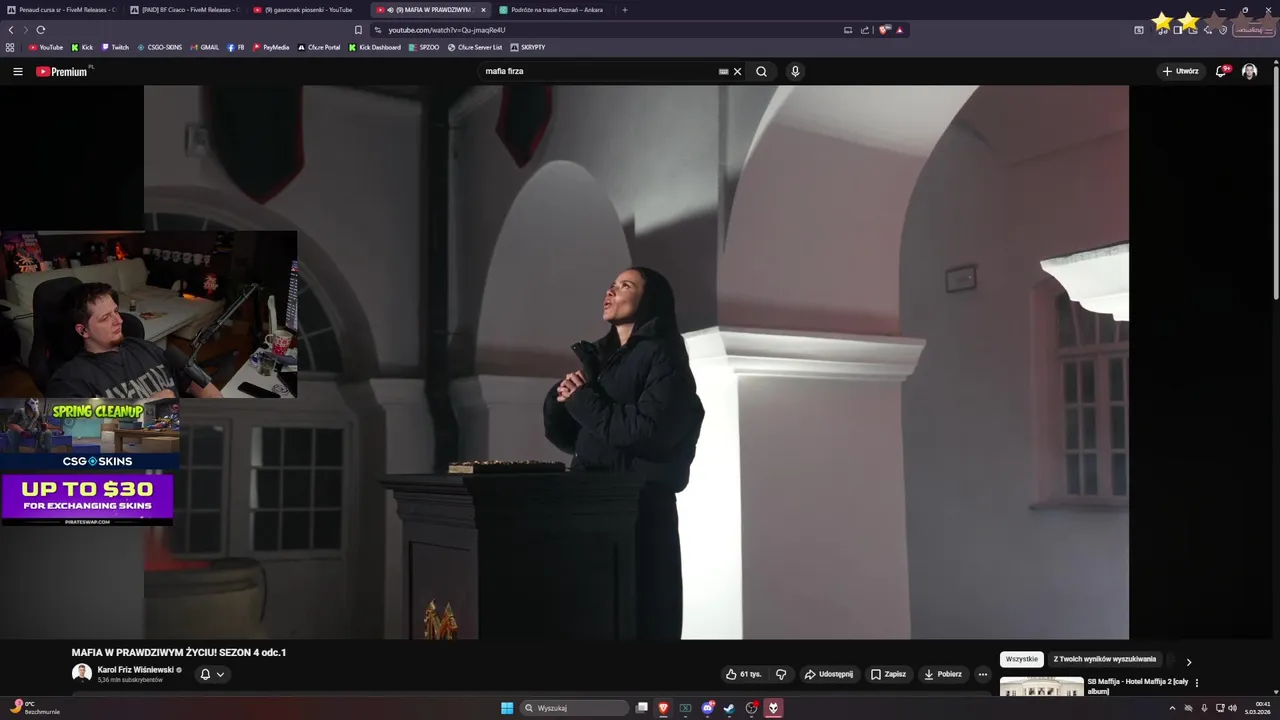
Task: Open the on-screen keyboard in search box
Action: (723, 71)
